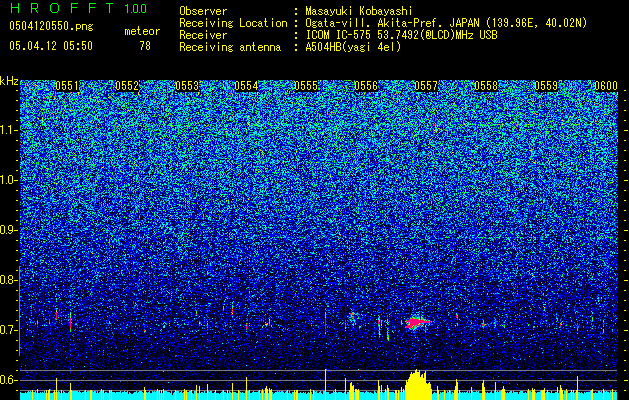
Task: Click the 'Observer' field label
Action: [203, 11]
